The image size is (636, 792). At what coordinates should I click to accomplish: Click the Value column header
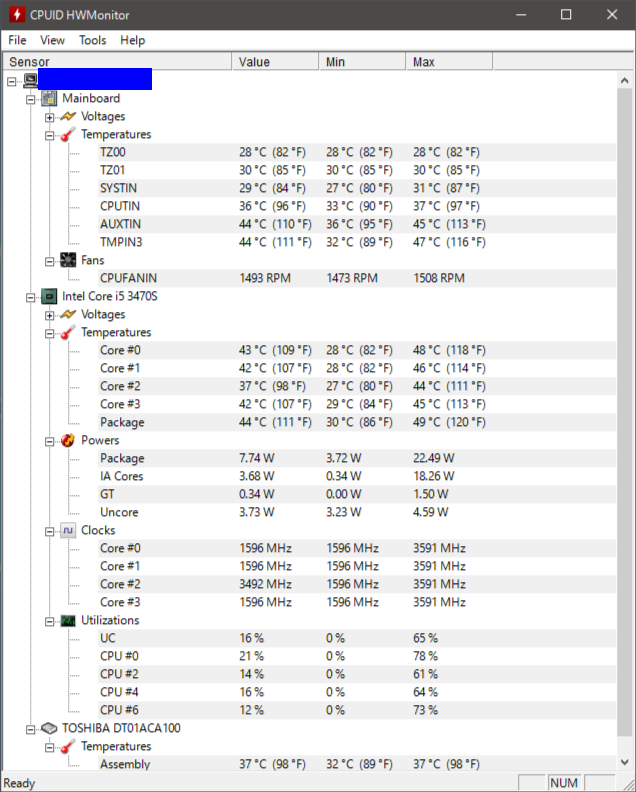point(275,62)
